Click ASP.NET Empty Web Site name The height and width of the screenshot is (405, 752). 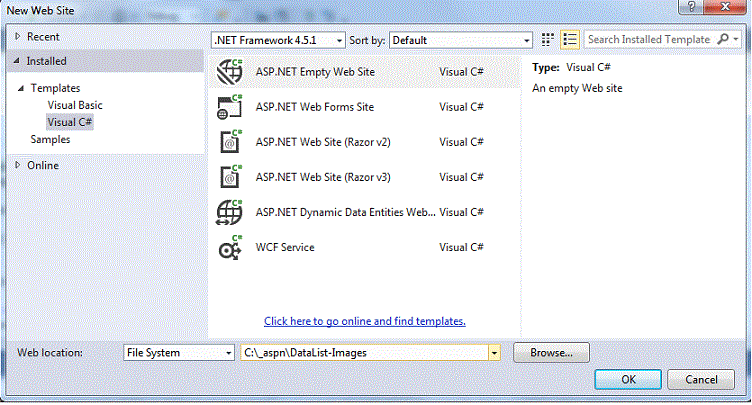(x=315, y=72)
